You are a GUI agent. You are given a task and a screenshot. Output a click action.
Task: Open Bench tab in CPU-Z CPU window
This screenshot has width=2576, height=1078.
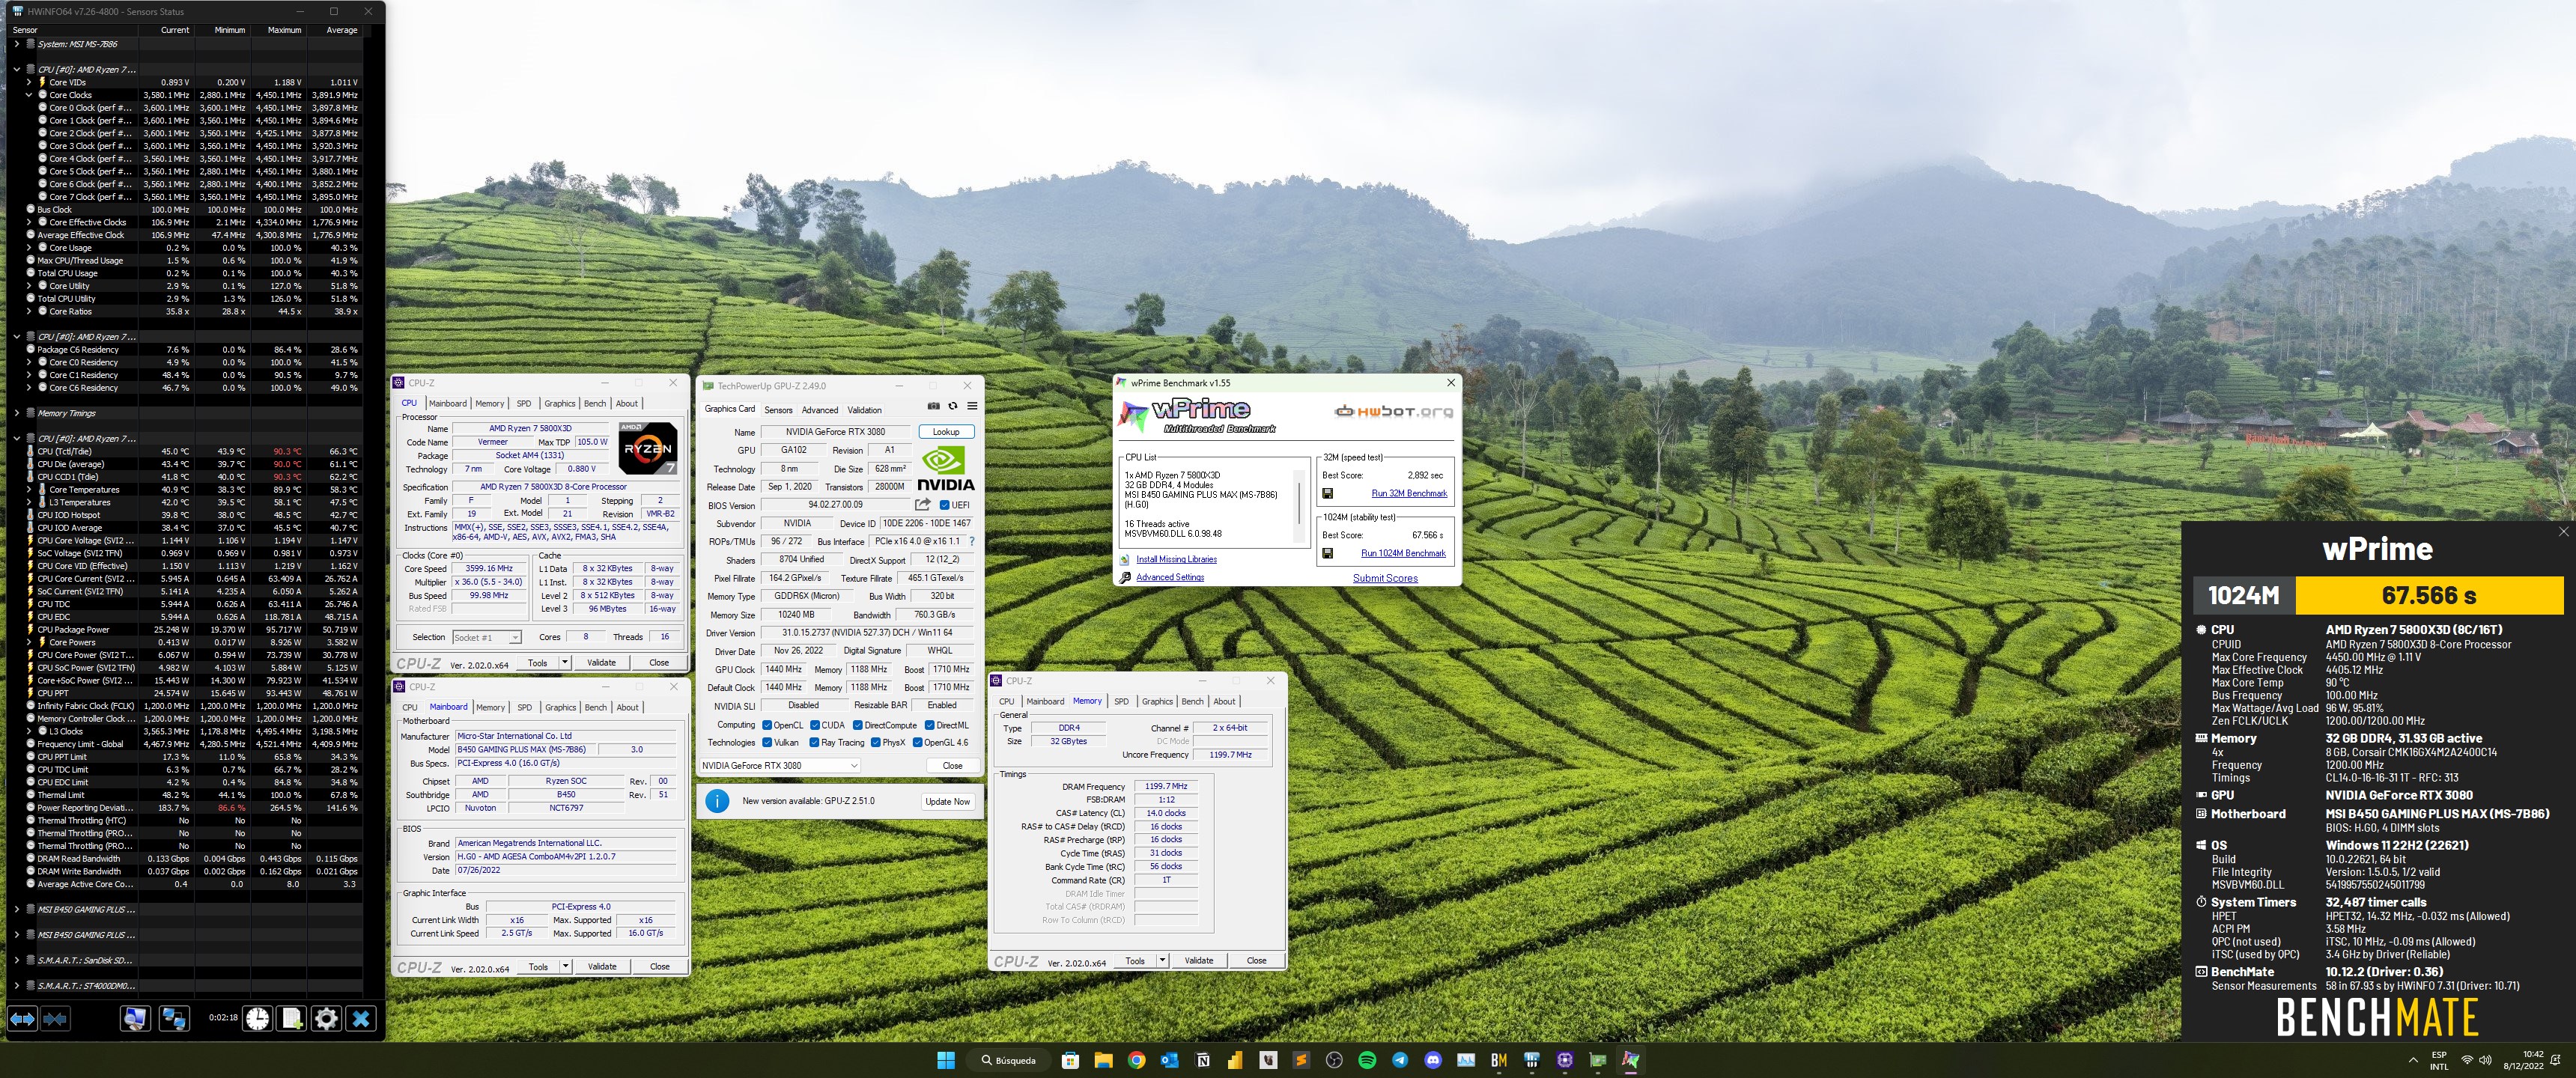click(x=595, y=403)
